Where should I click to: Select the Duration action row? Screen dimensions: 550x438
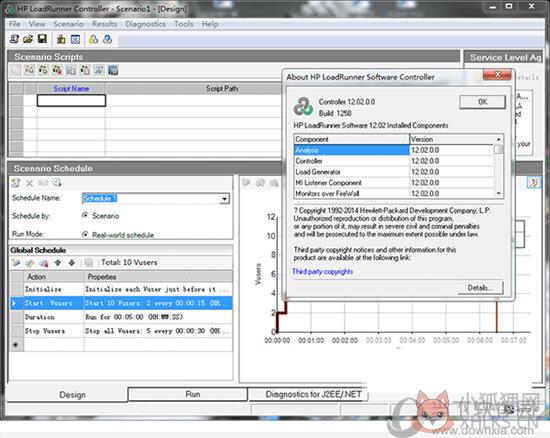pyautogui.click(x=121, y=317)
